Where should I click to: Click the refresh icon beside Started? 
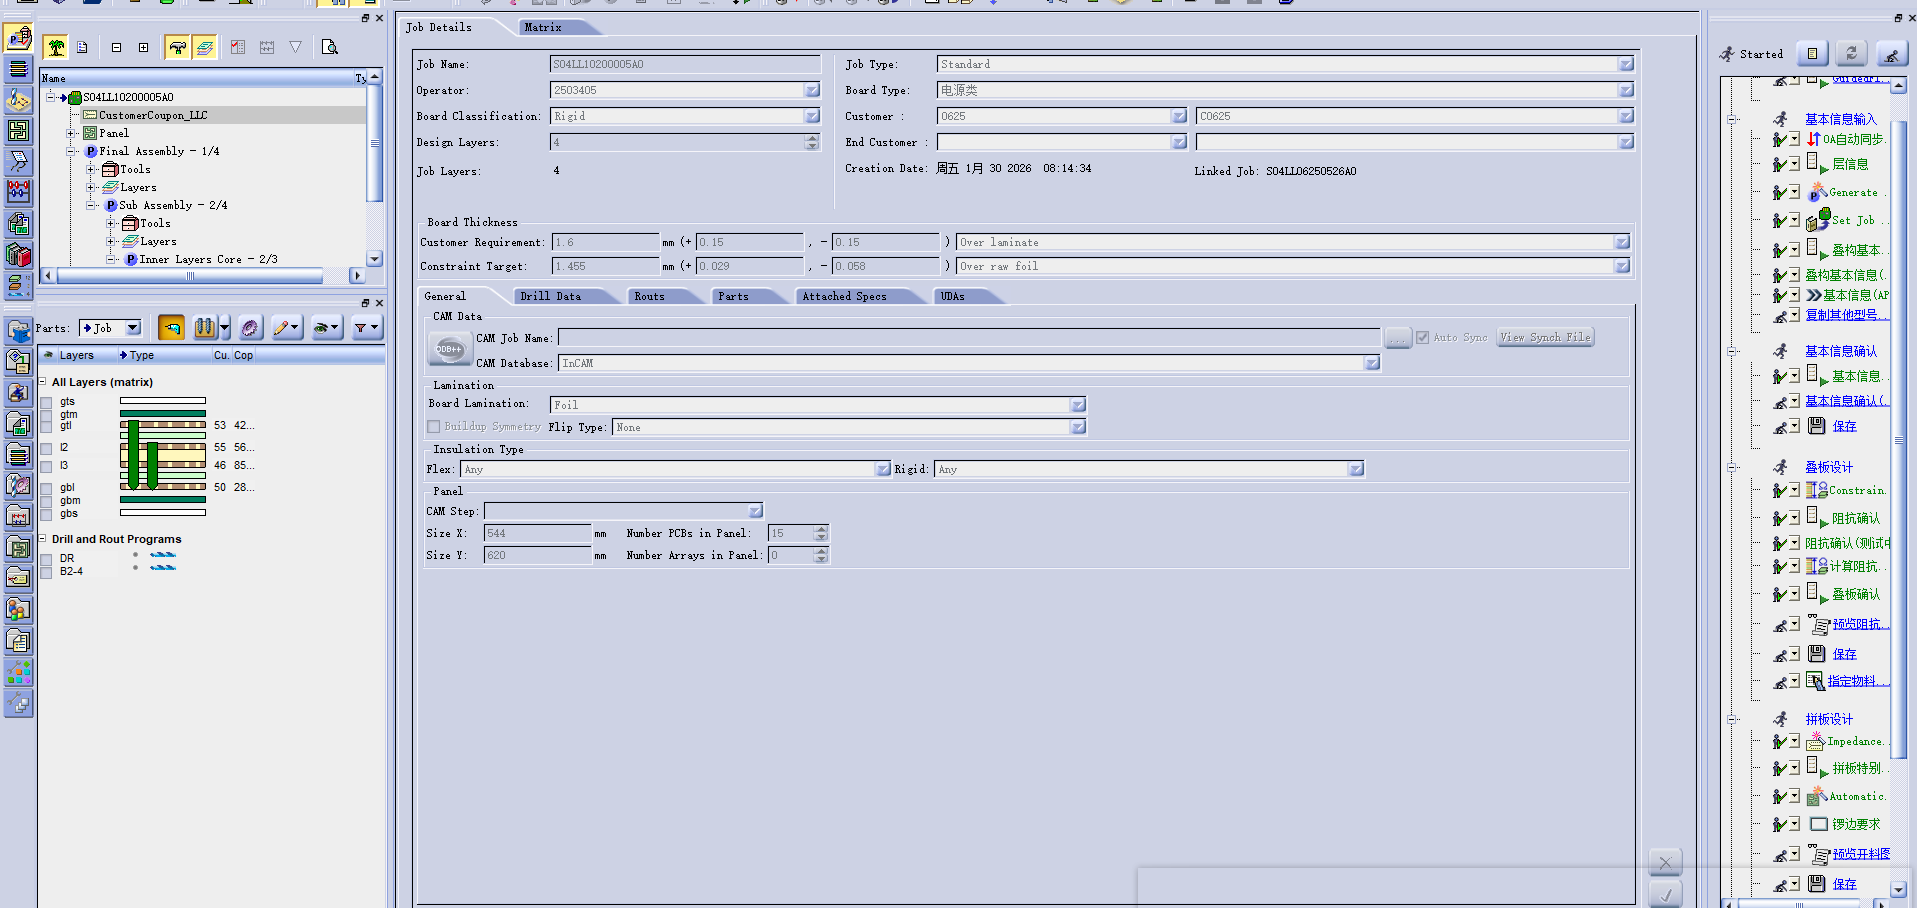coord(1851,54)
